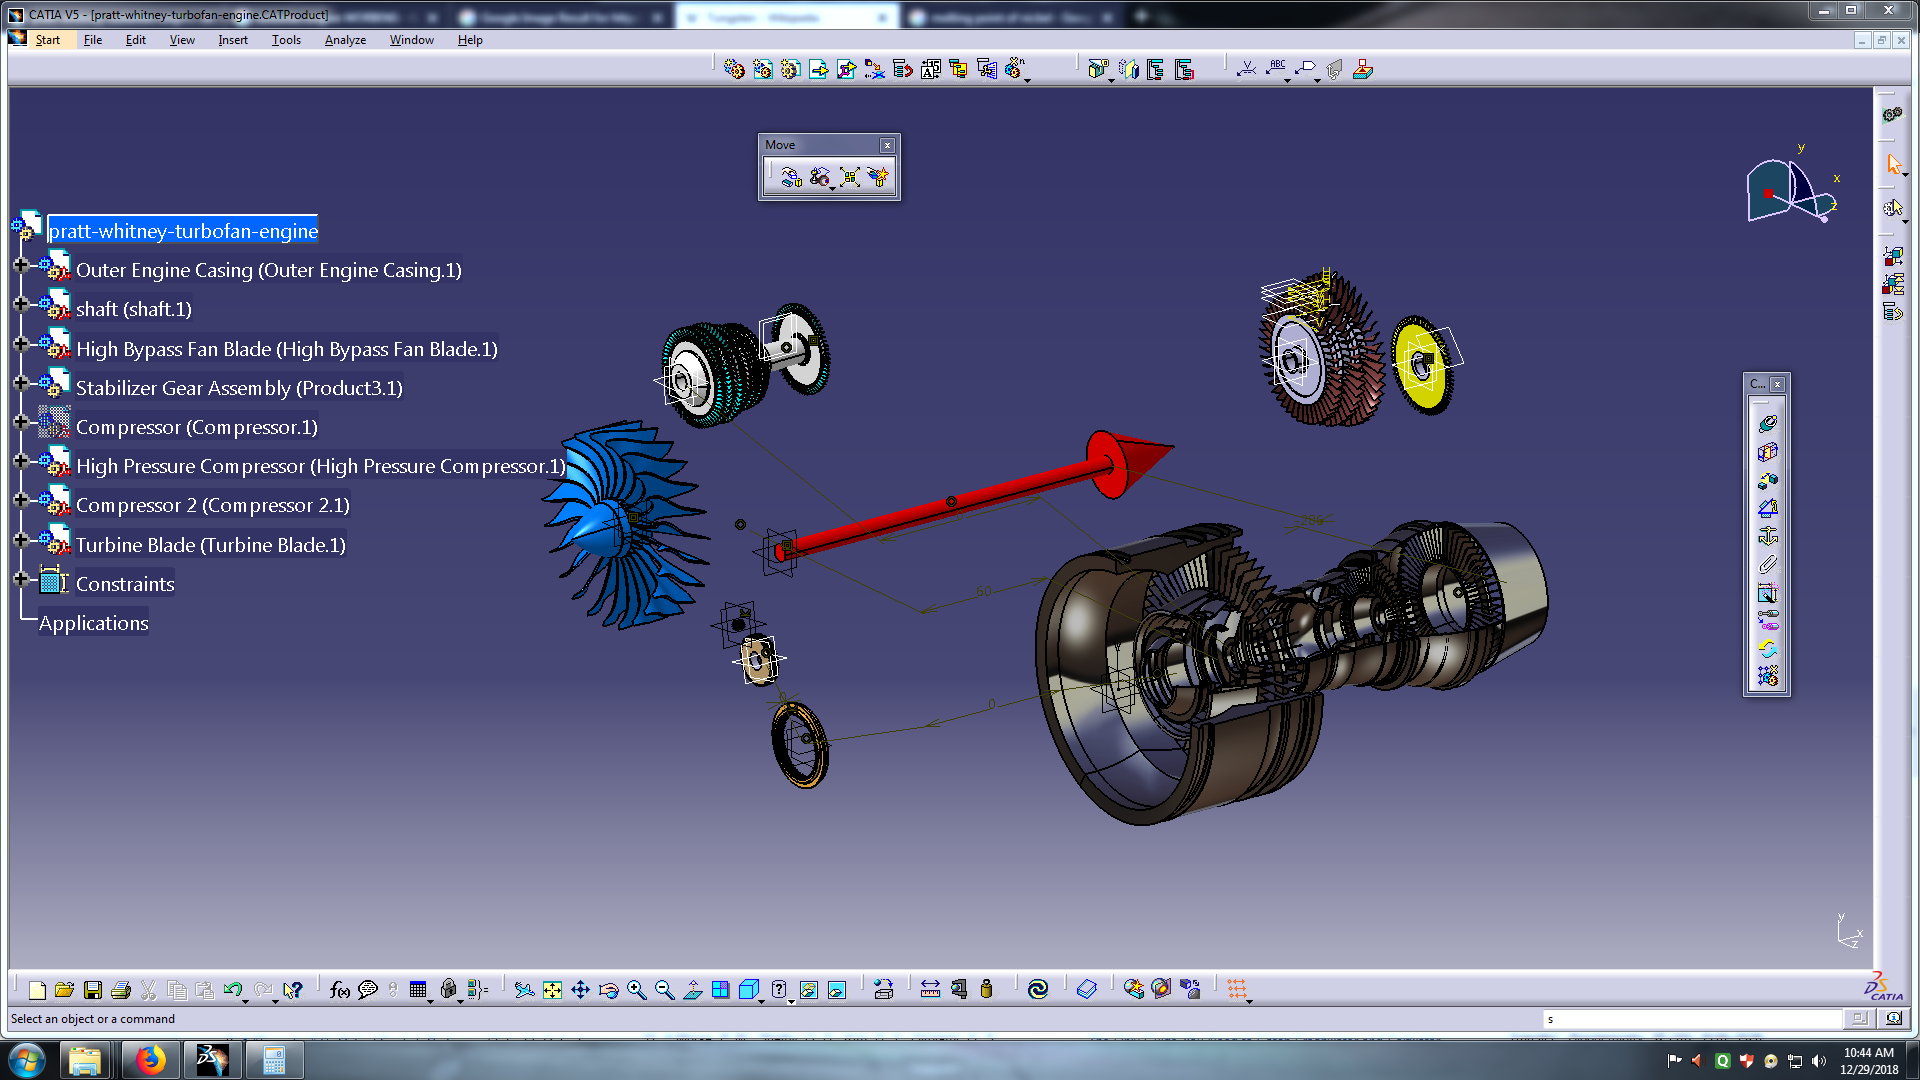Toggle Swap Visible Space
Image resolution: width=1920 pixels, height=1080 pixels.
(836, 990)
